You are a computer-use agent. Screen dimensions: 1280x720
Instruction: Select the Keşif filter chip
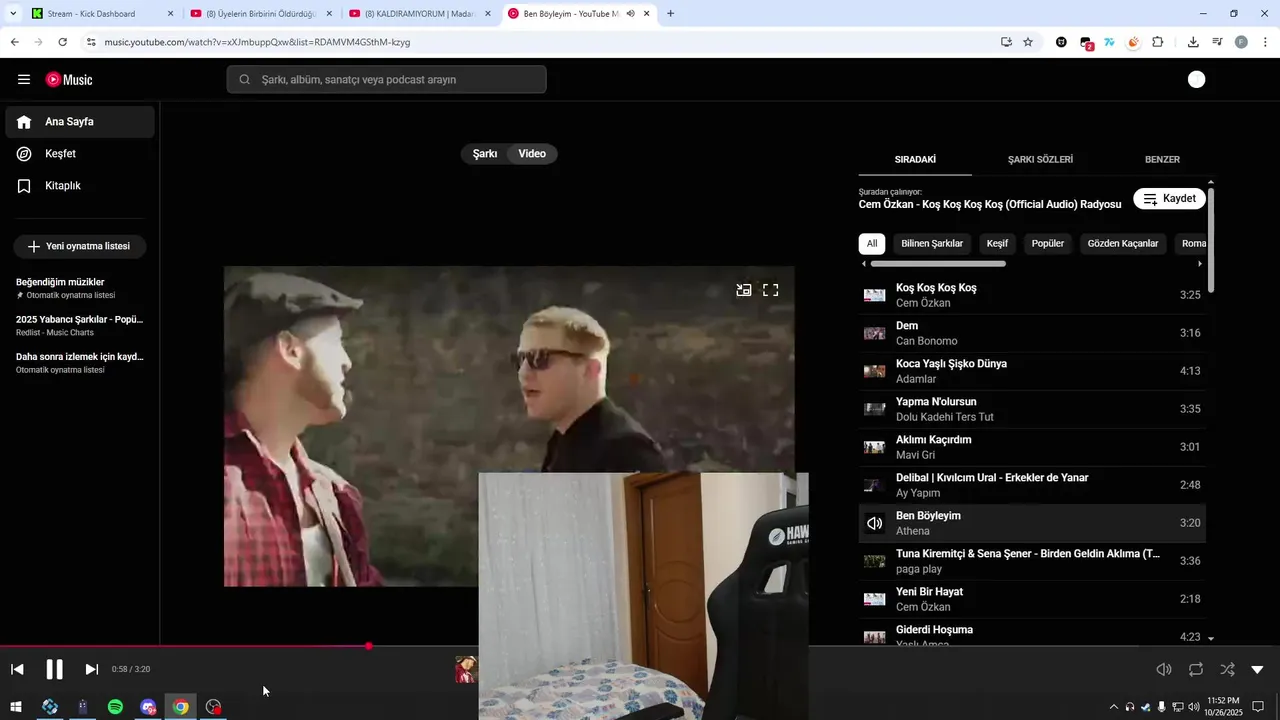(x=997, y=243)
